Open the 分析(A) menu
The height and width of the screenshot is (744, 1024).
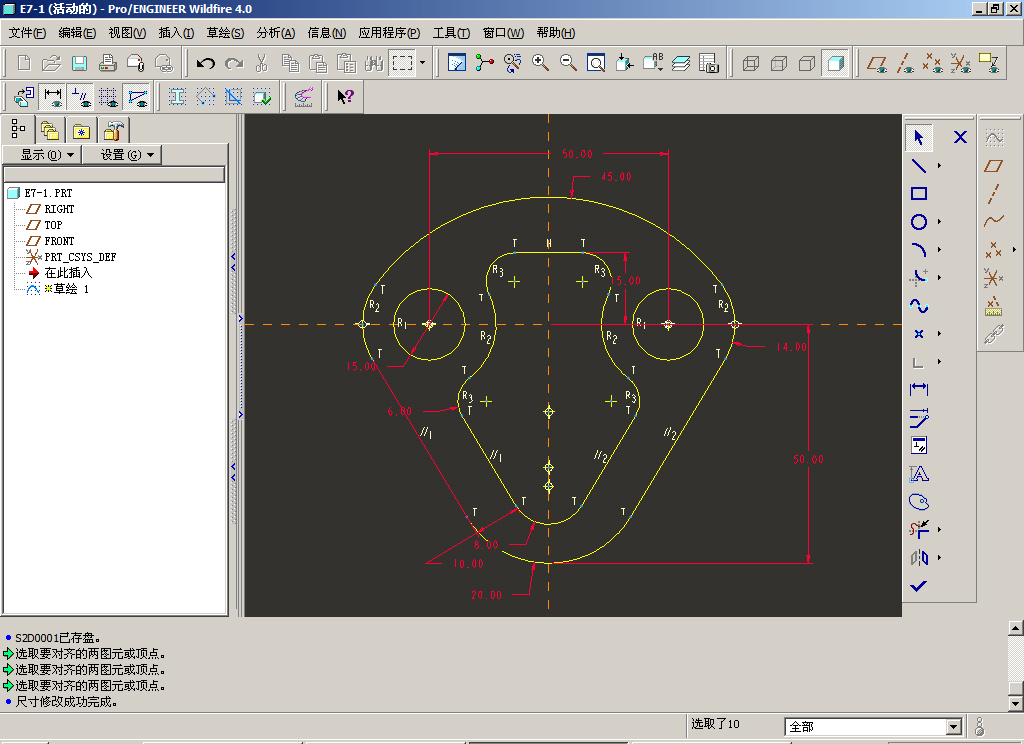[276, 33]
